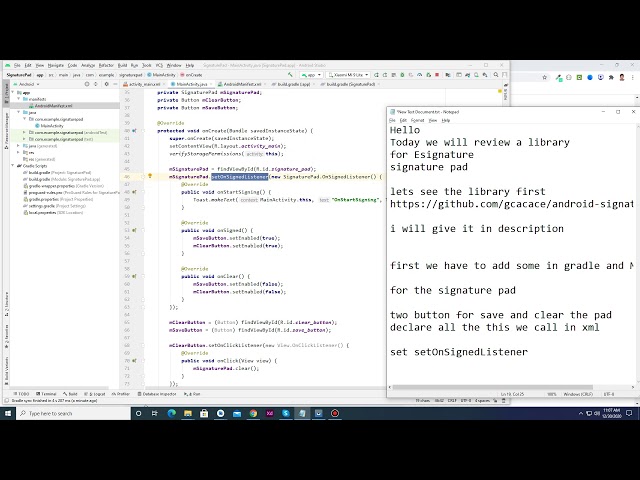Image resolution: width=640 pixels, height=480 pixels.
Task: Click the red screen recorder taskbar icon
Action: point(335,413)
